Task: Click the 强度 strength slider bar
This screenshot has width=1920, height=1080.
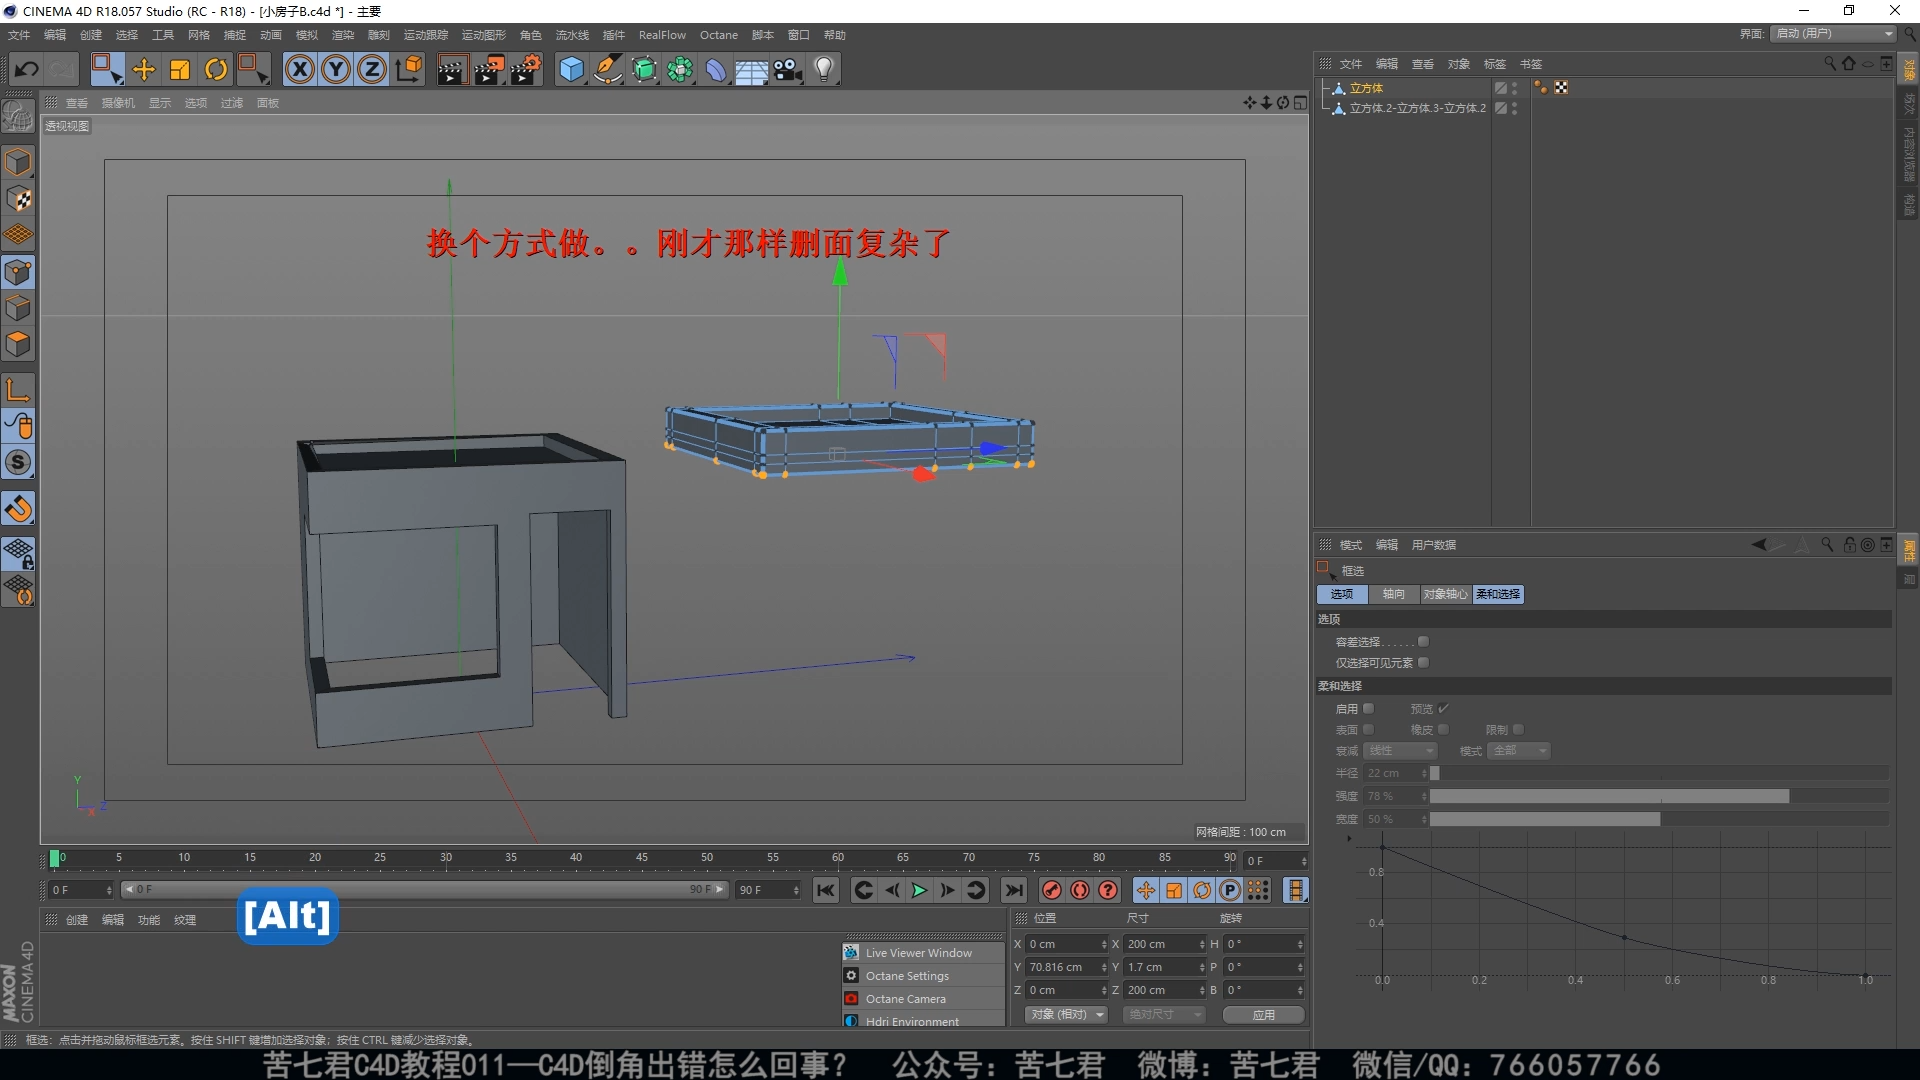Action: click(1659, 797)
